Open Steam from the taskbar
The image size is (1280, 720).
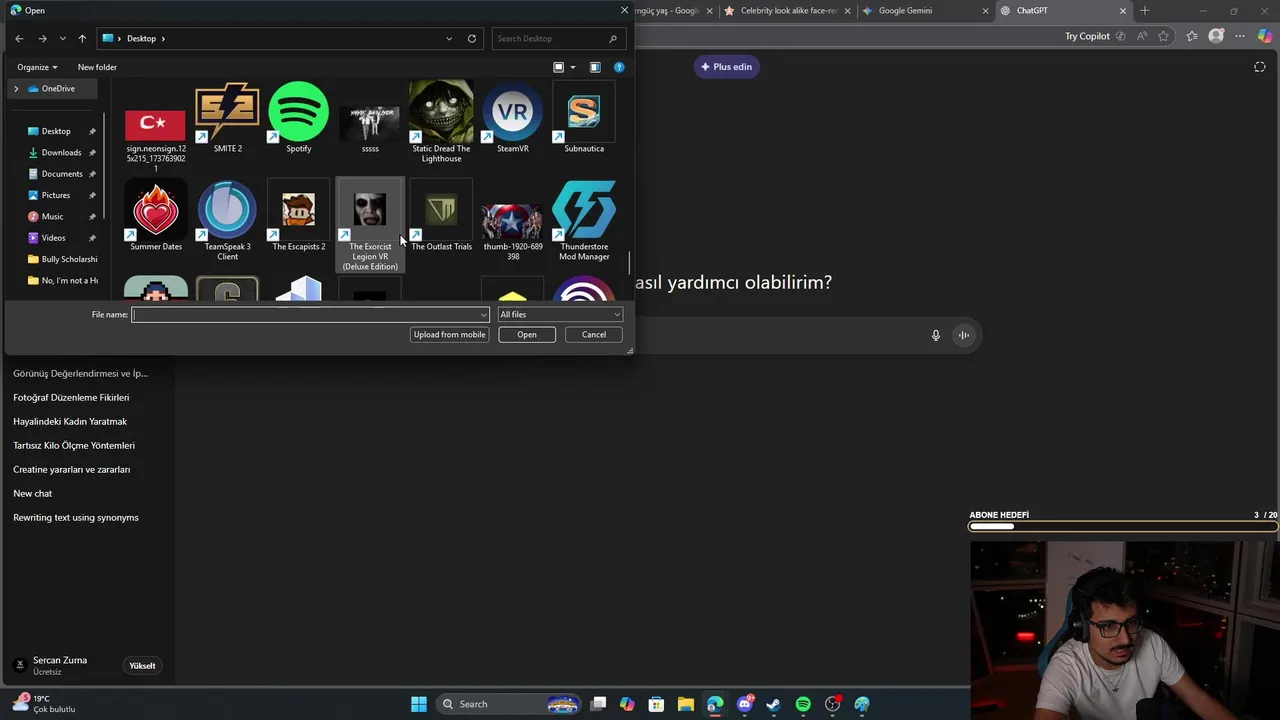773,704
